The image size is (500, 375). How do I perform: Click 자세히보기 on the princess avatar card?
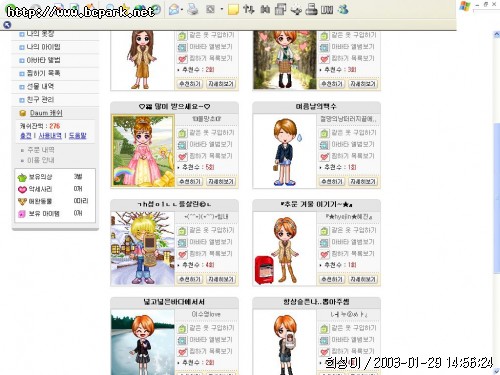coord(221,181)
